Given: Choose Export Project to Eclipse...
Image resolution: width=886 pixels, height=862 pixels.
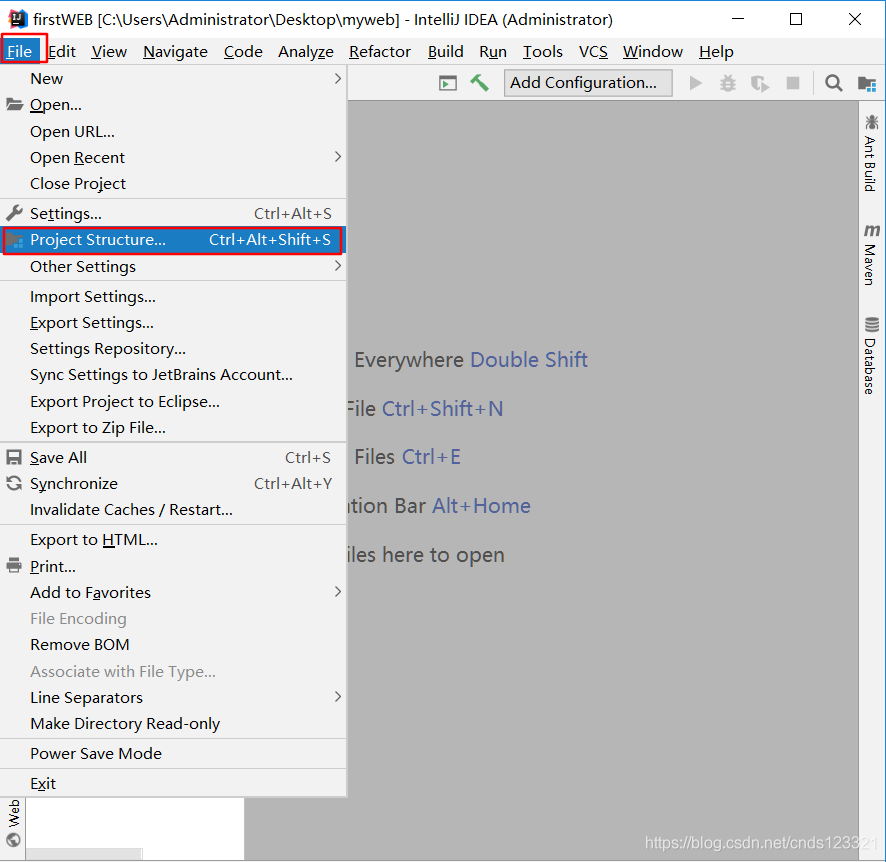Looking at the screenshot, I should pyautogui.click(x=173, y=402).
